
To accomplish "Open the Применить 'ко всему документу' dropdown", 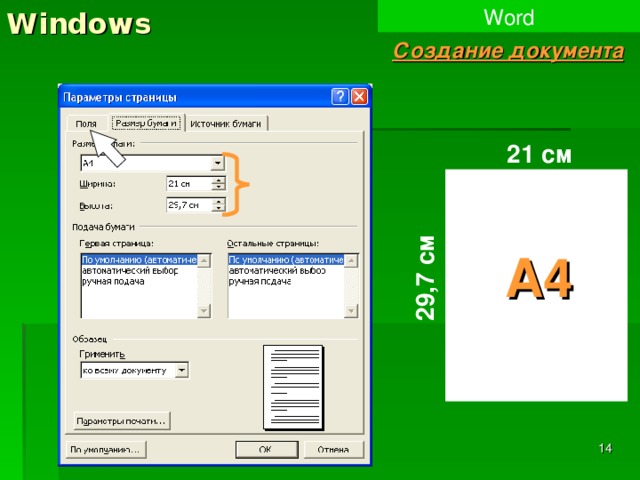I will [182, 371].
